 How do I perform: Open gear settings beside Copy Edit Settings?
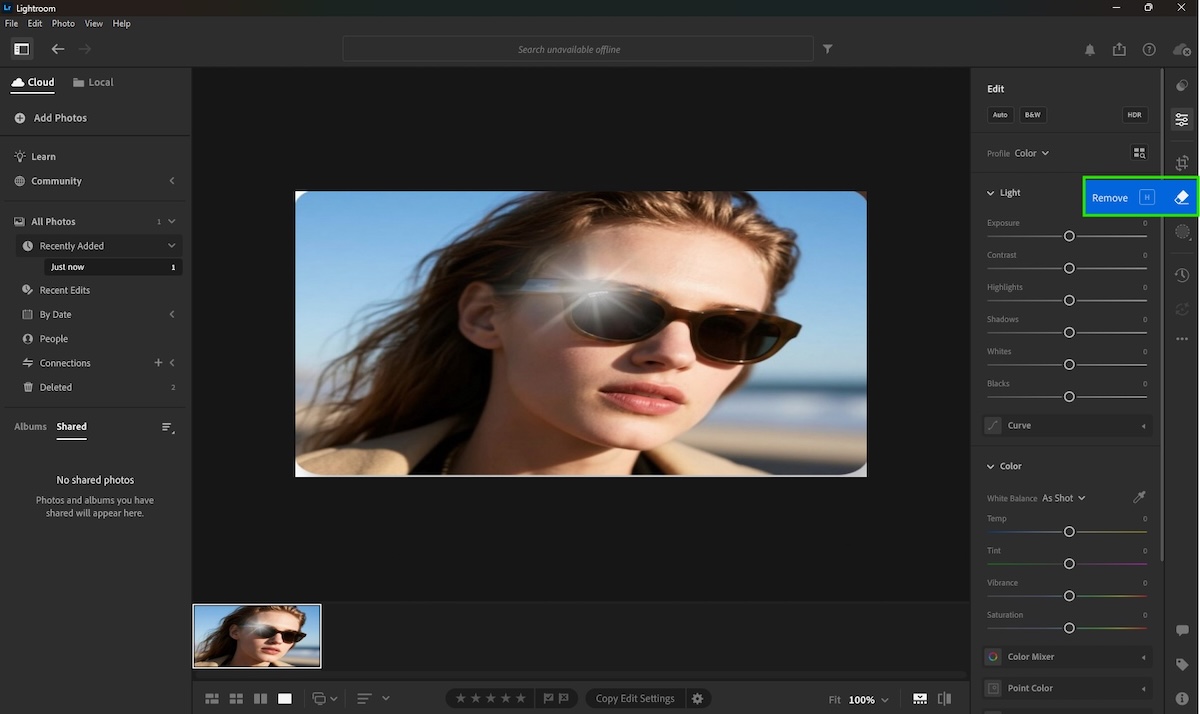pos(698,698)
